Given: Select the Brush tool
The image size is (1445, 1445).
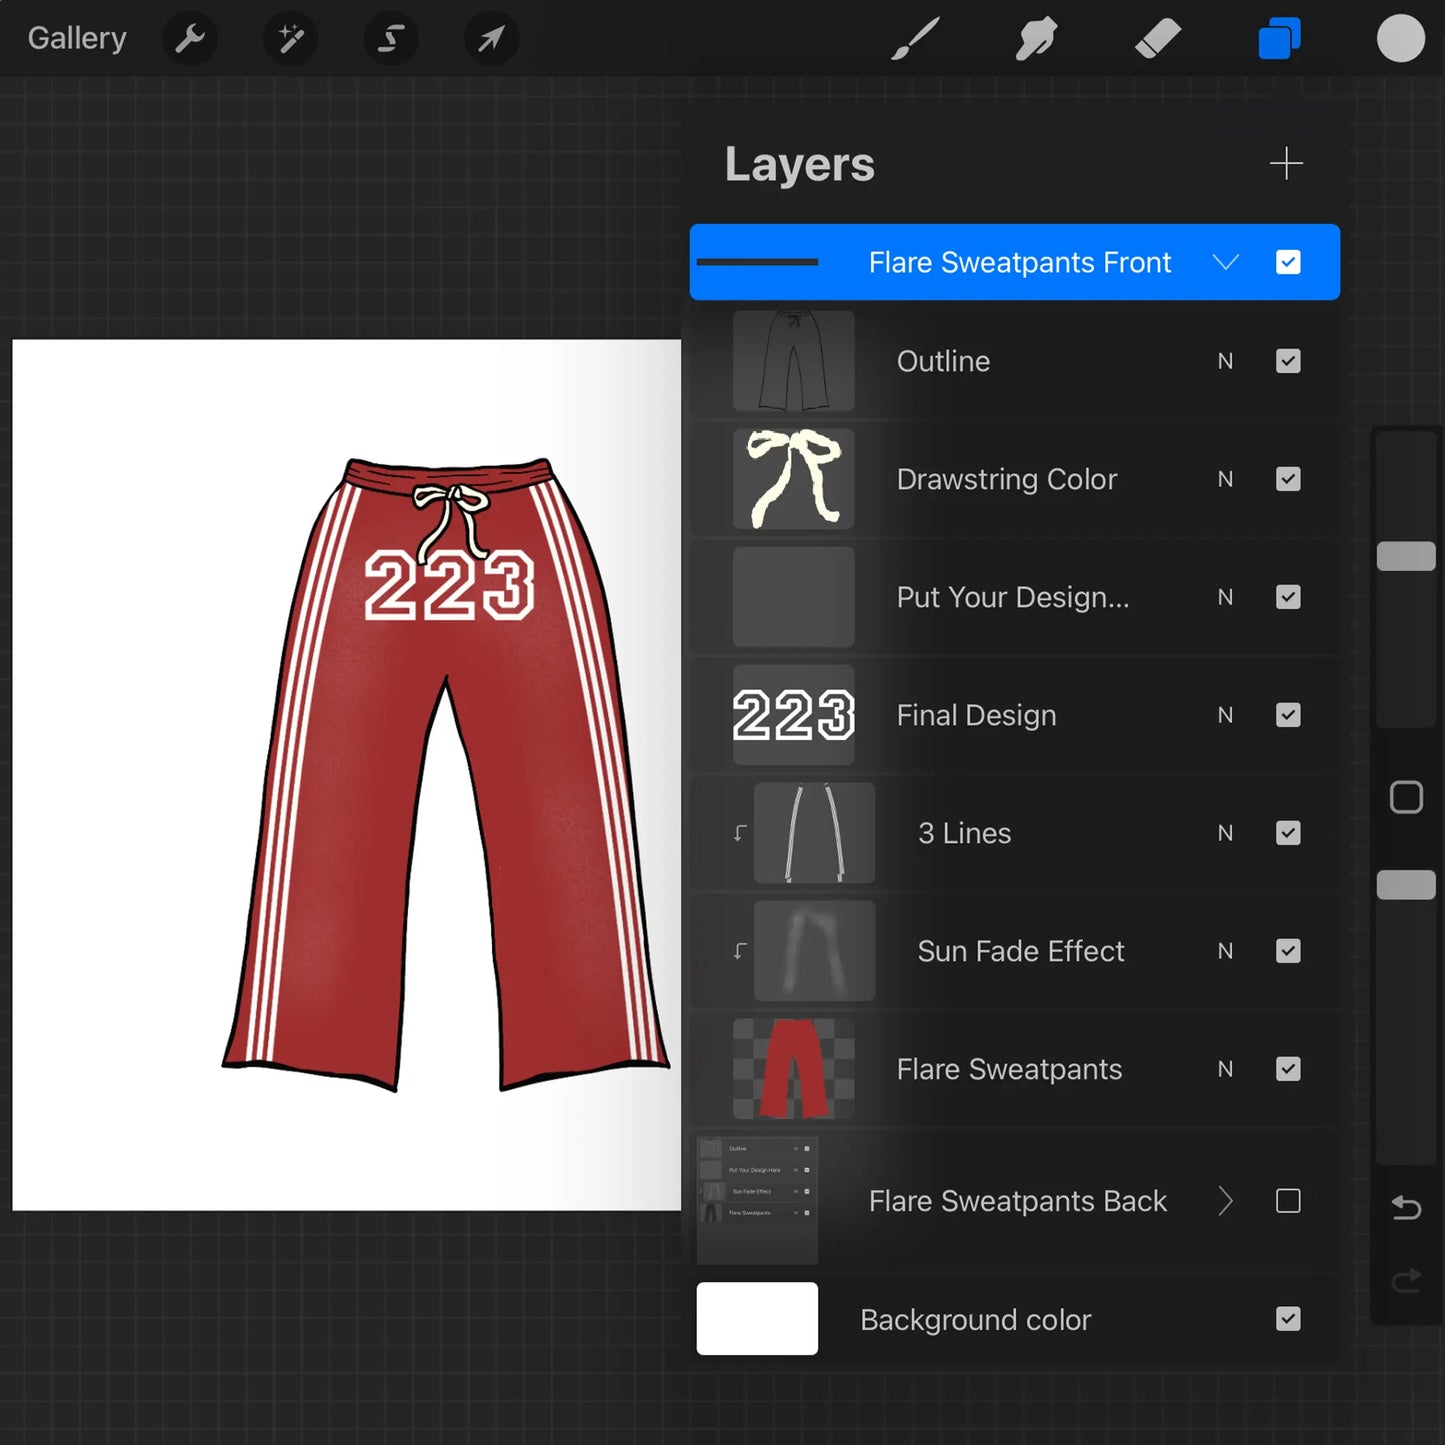Looking at the screenshot, I should [x=915, y=38].
